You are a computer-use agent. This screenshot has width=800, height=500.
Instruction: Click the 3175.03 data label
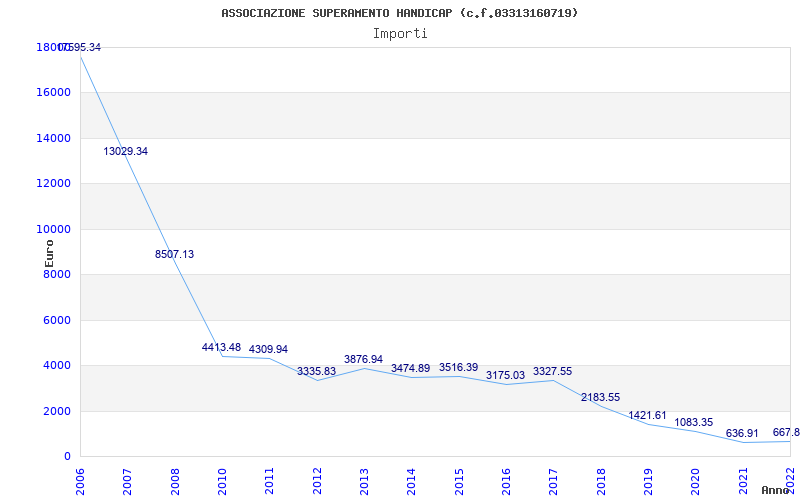pyautogui.click(x=505, y=376)
